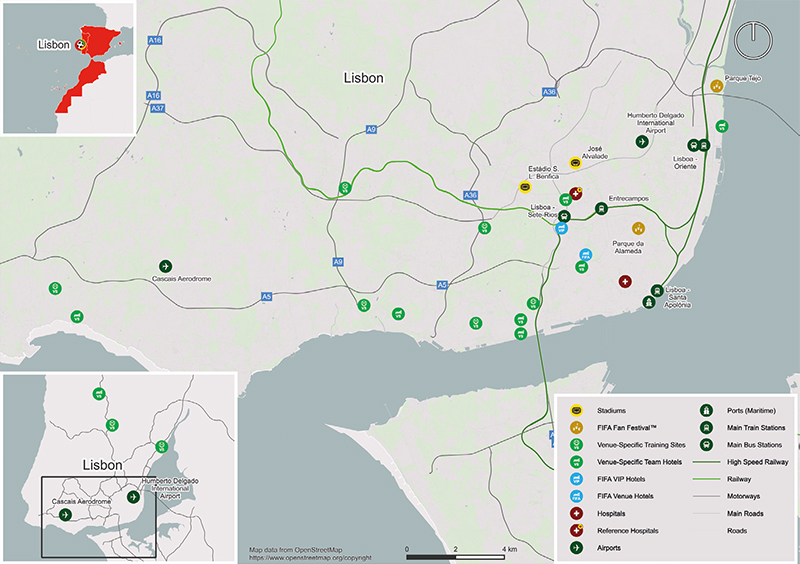
Task: Click the compass north indicator icon
Action: pyautogui.click(x=753, y=39)
